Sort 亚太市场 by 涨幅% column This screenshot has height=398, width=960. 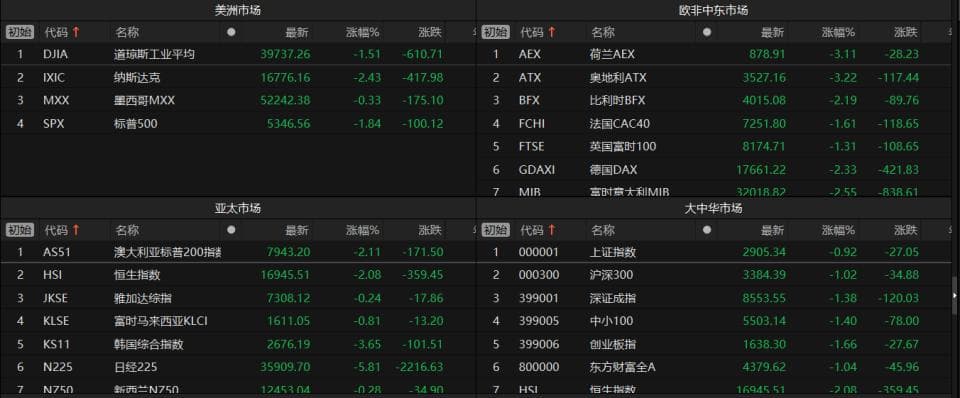[362, 230]
